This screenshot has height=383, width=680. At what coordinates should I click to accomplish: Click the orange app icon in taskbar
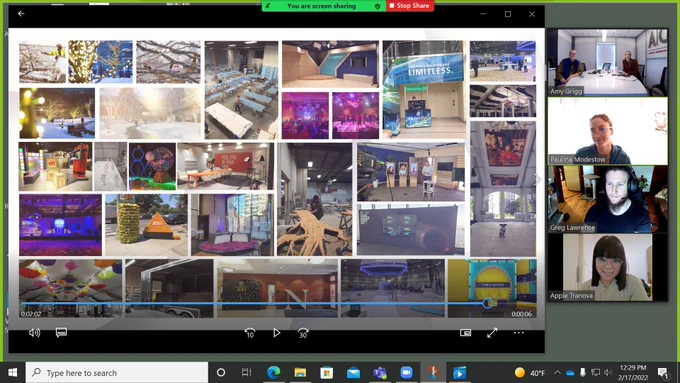pos(433,373)
